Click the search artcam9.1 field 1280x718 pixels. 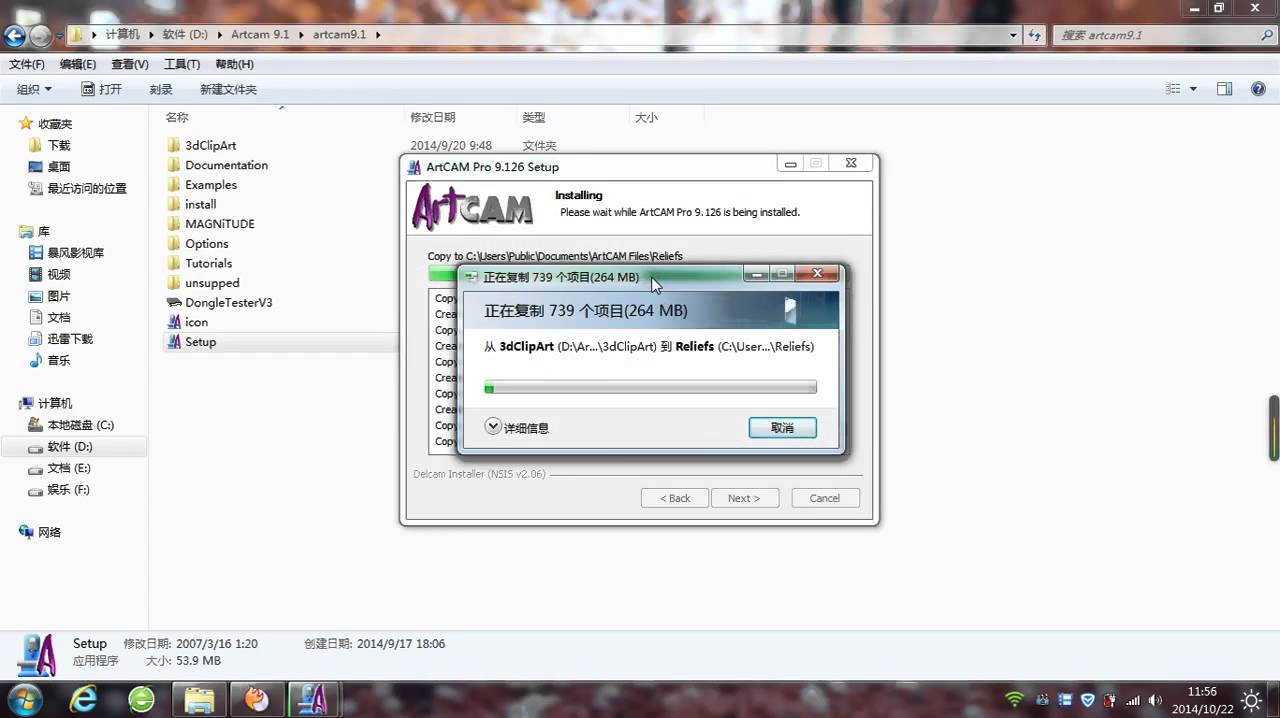[1163, 35]
